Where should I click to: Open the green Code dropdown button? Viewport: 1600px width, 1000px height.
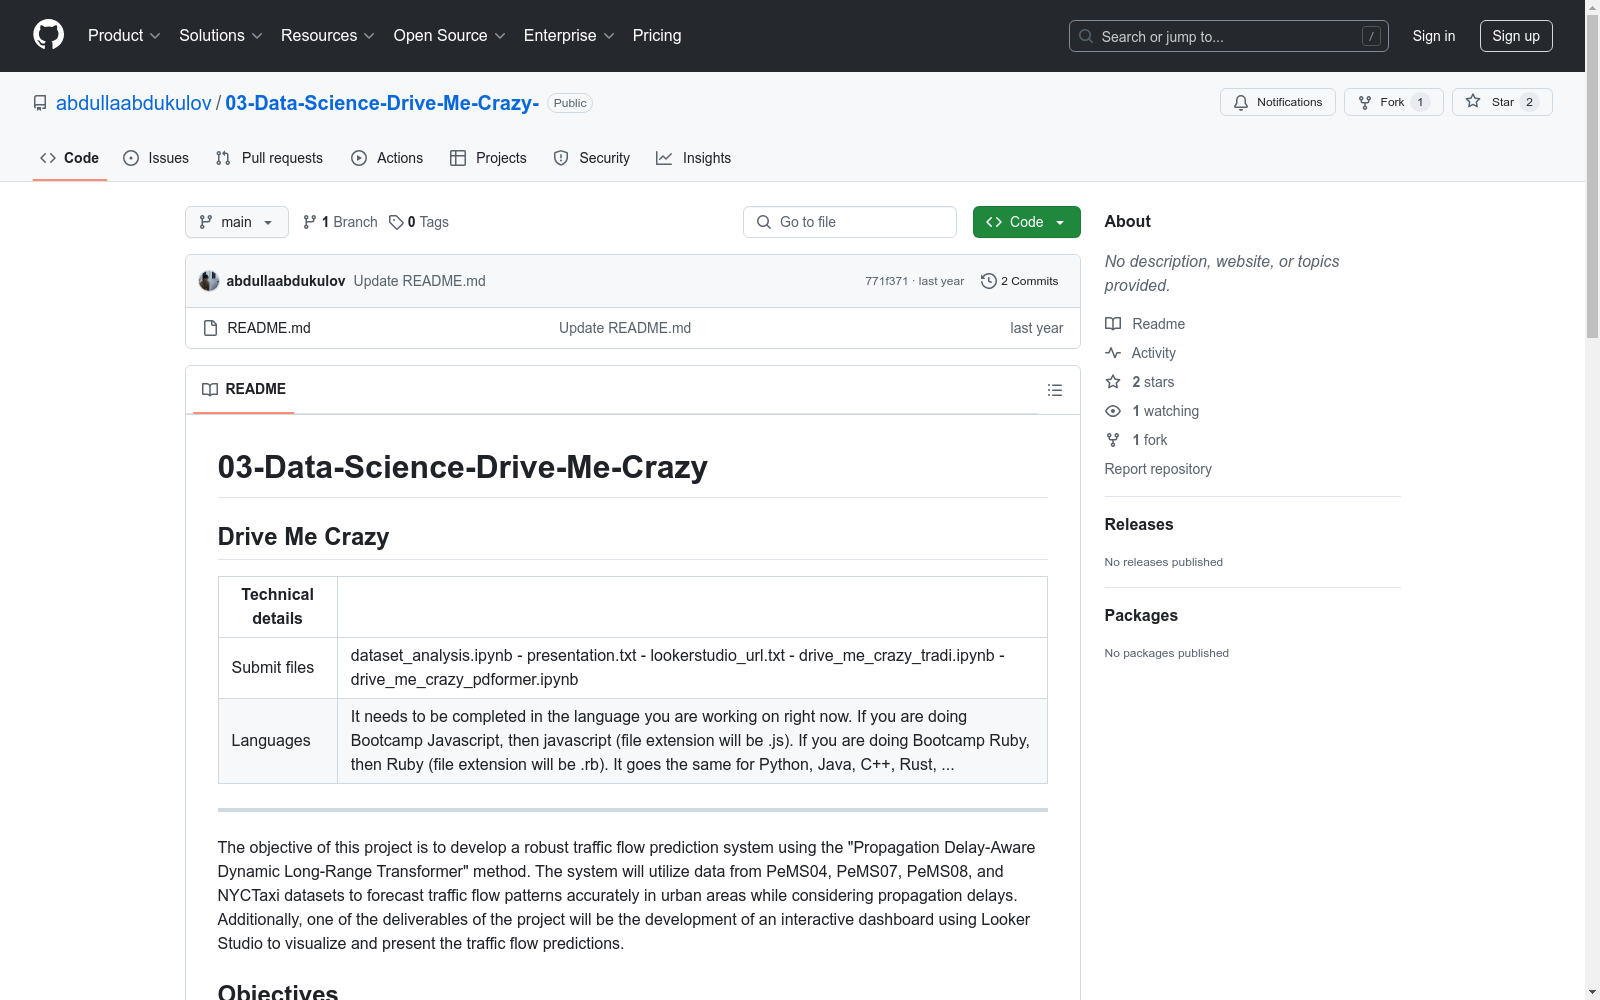[1026, 222]
